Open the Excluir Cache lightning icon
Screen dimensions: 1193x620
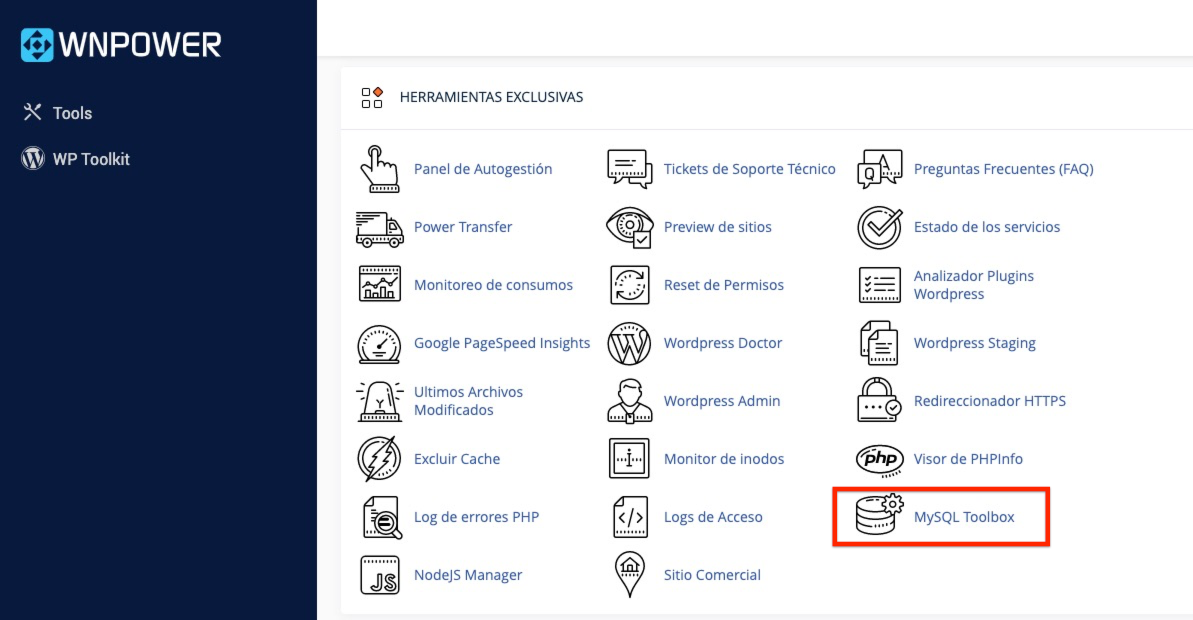coord(379,459)
